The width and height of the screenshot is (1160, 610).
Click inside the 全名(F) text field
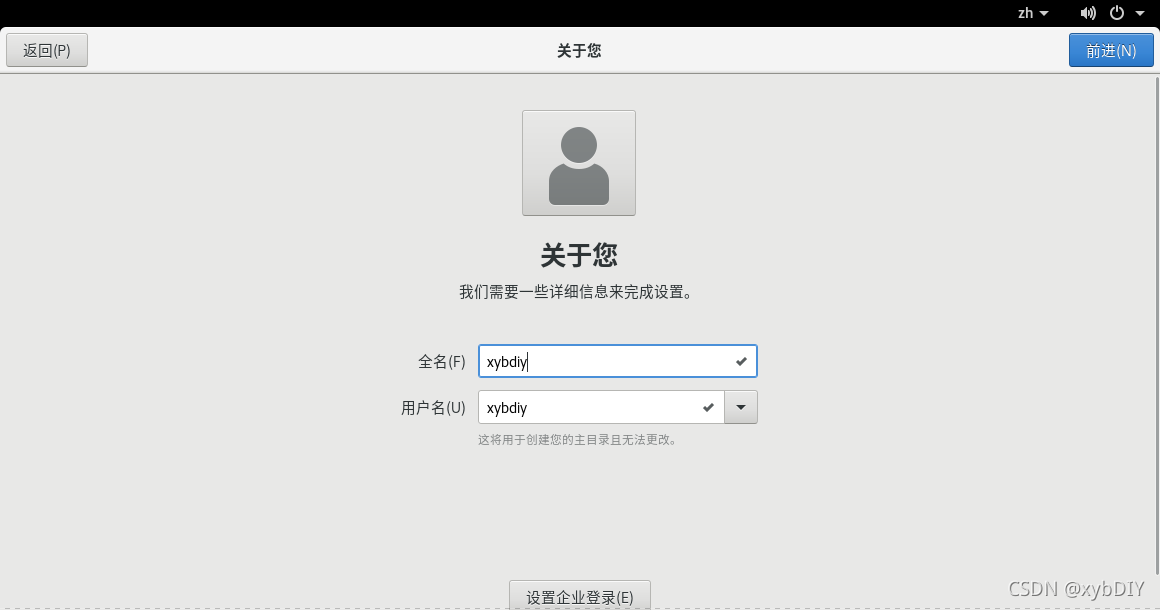pyautogui.click(x=600, y=361)
